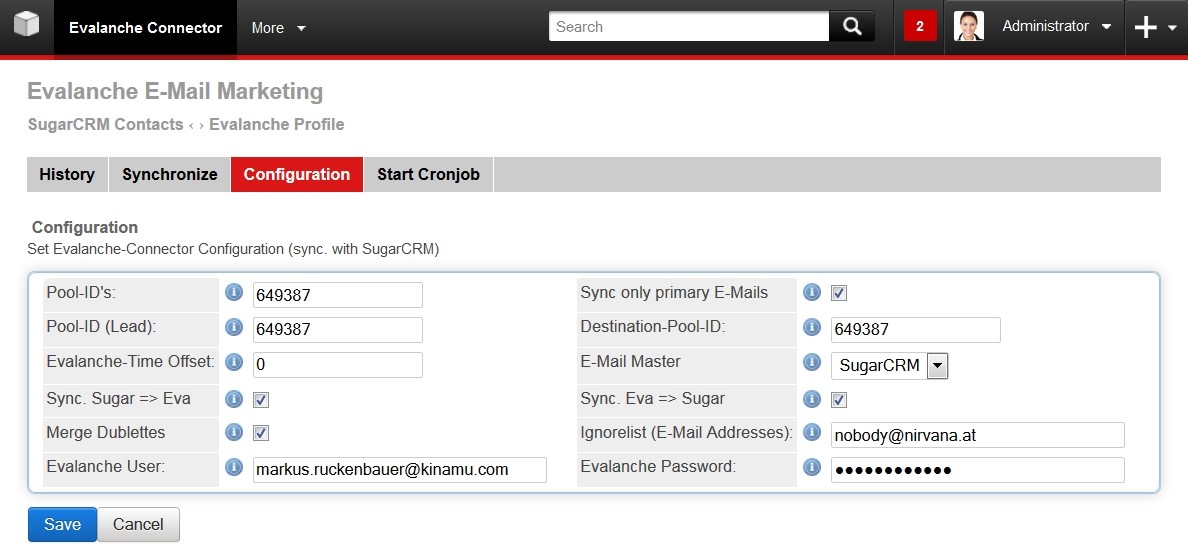Image resolution: width=1188 pixels, height=553 pixels.
Task: Click the Administrator avatar picture
Action: [968, 27]
